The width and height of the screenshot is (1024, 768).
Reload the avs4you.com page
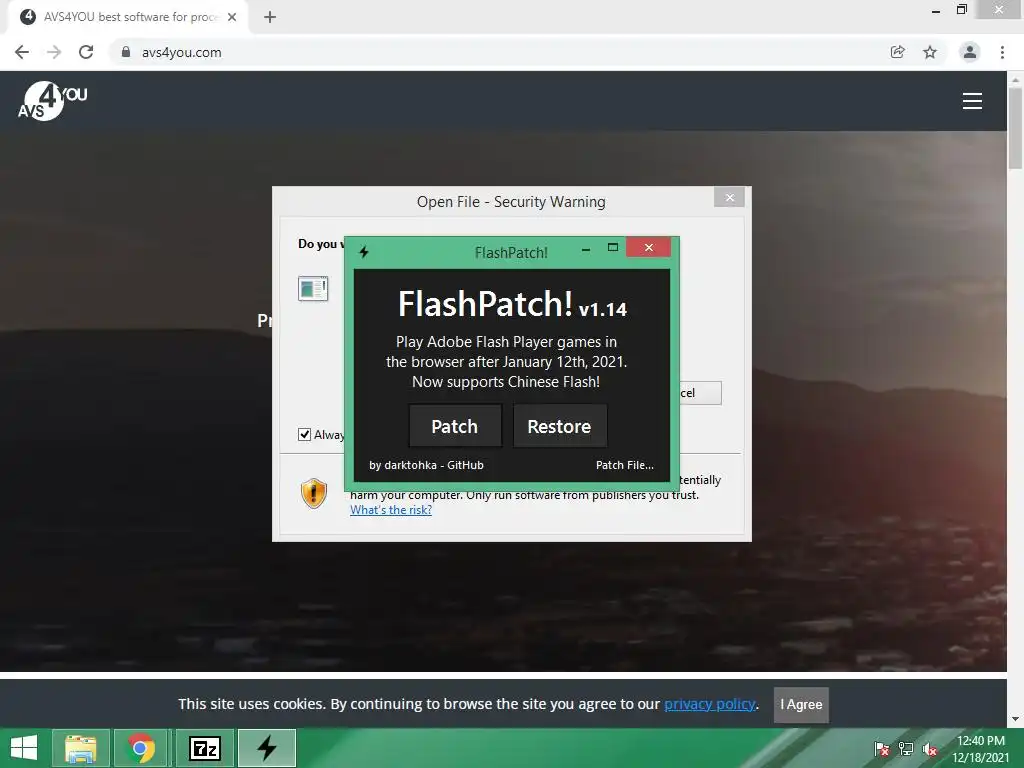coord(86,52)
